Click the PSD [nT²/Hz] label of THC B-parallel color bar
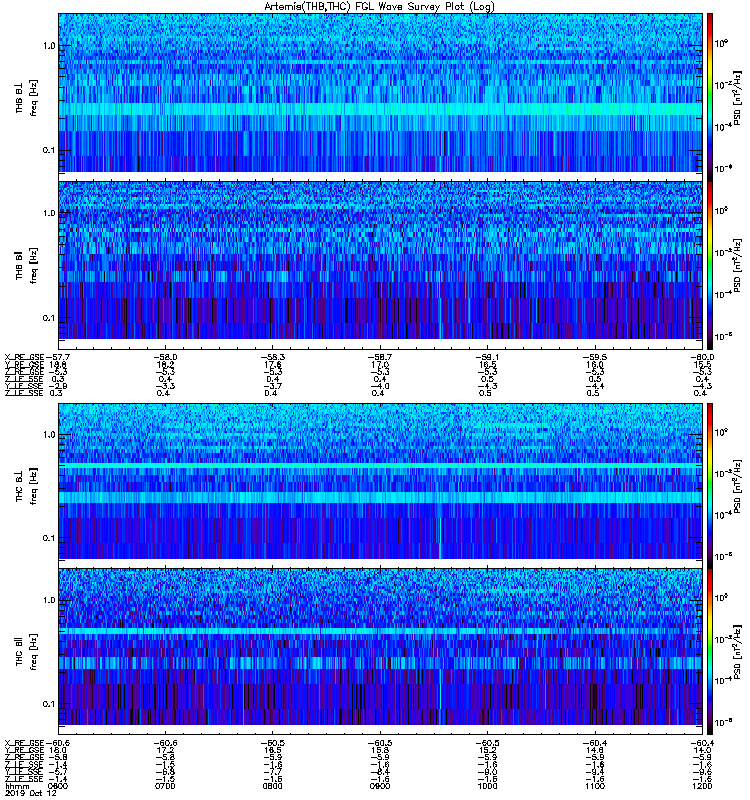This screenshot has height=800, width=750. 737,652
